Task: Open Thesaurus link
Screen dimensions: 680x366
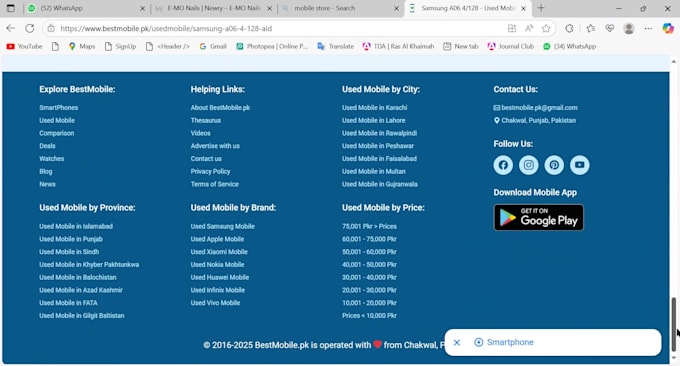Action: click(x=206, y=120)
